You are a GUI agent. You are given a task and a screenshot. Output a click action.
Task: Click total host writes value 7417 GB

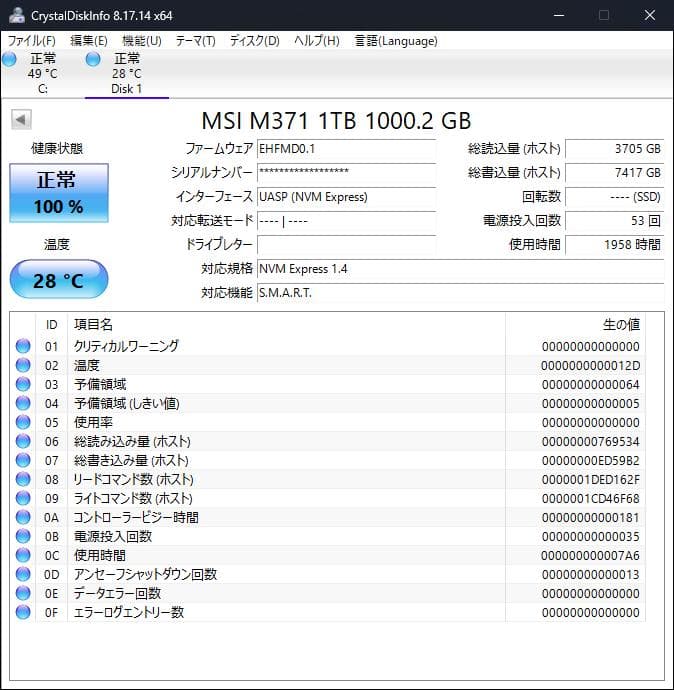coord(615,172)
